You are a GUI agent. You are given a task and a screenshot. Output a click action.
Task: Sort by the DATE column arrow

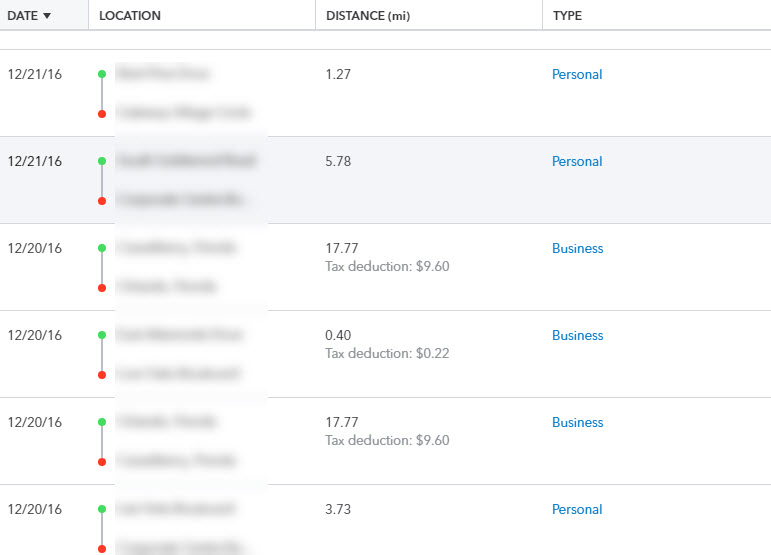47,16
